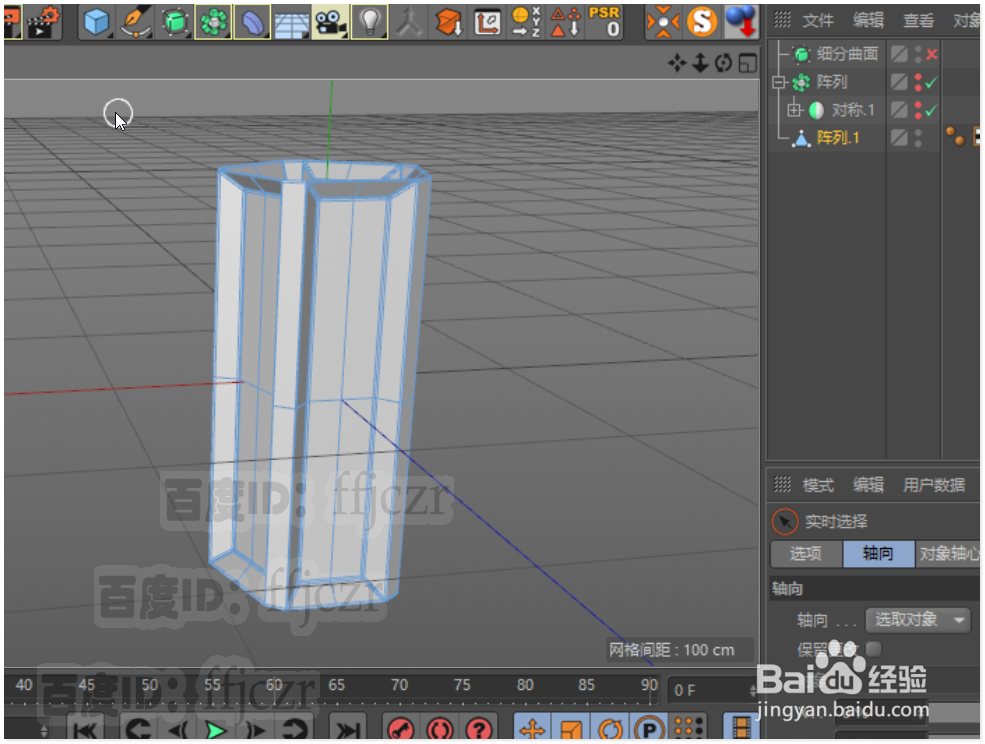Image resolution: width=985 pixels, height=744 pixels.
Task: Add a light bulb object
Action: (x=369, y=22)
